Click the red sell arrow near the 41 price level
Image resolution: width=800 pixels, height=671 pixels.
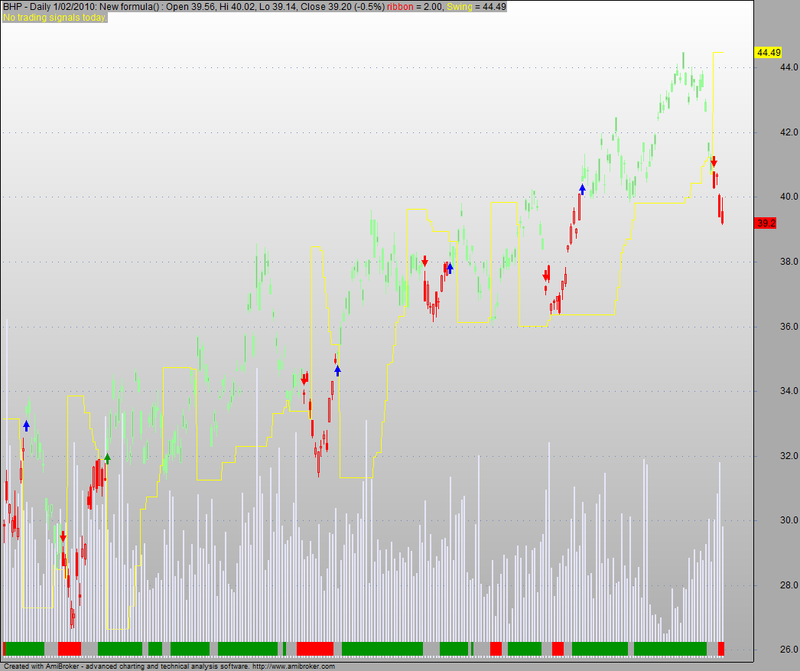pyautogui.click(x=714, y=162)
